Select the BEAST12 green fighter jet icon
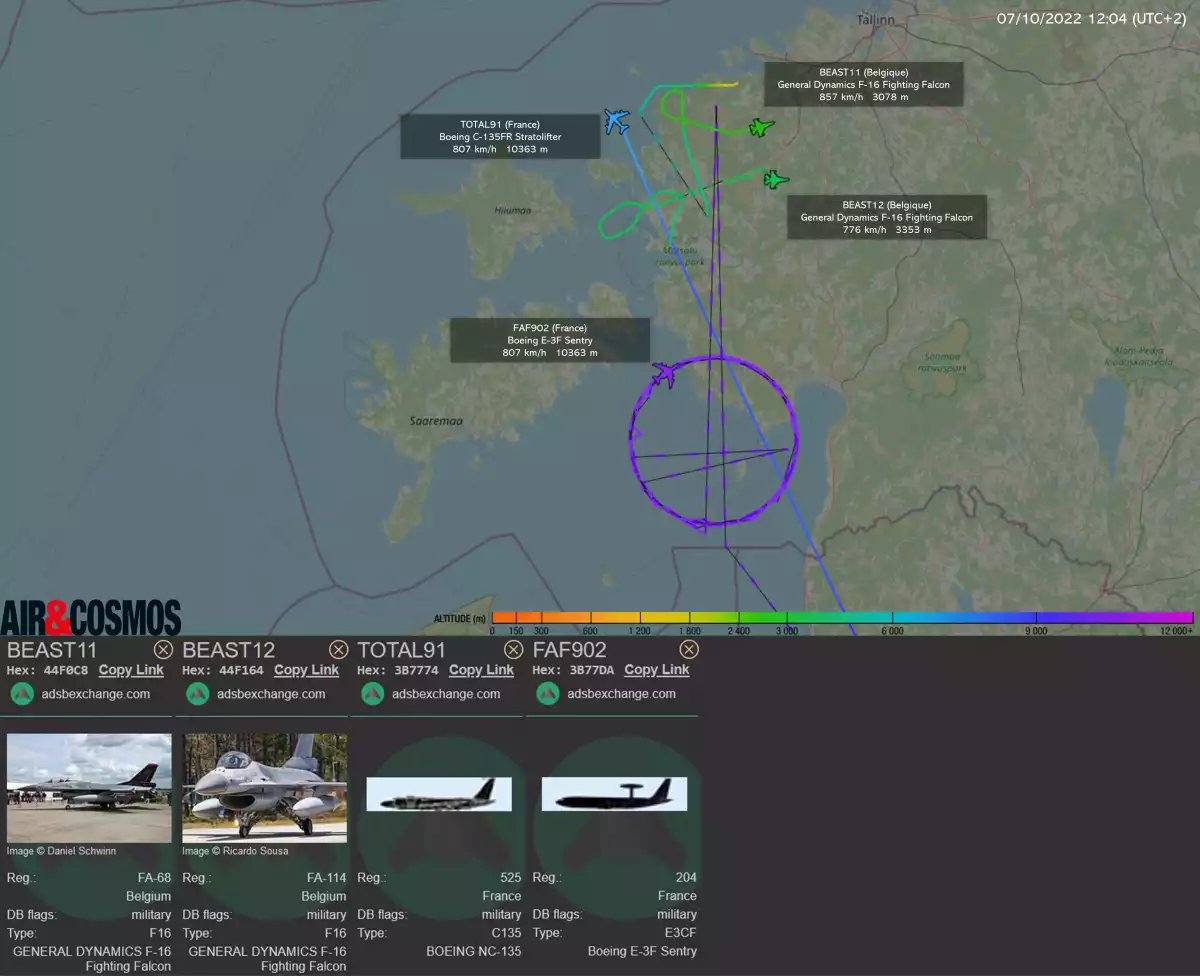 coord(775,180)
